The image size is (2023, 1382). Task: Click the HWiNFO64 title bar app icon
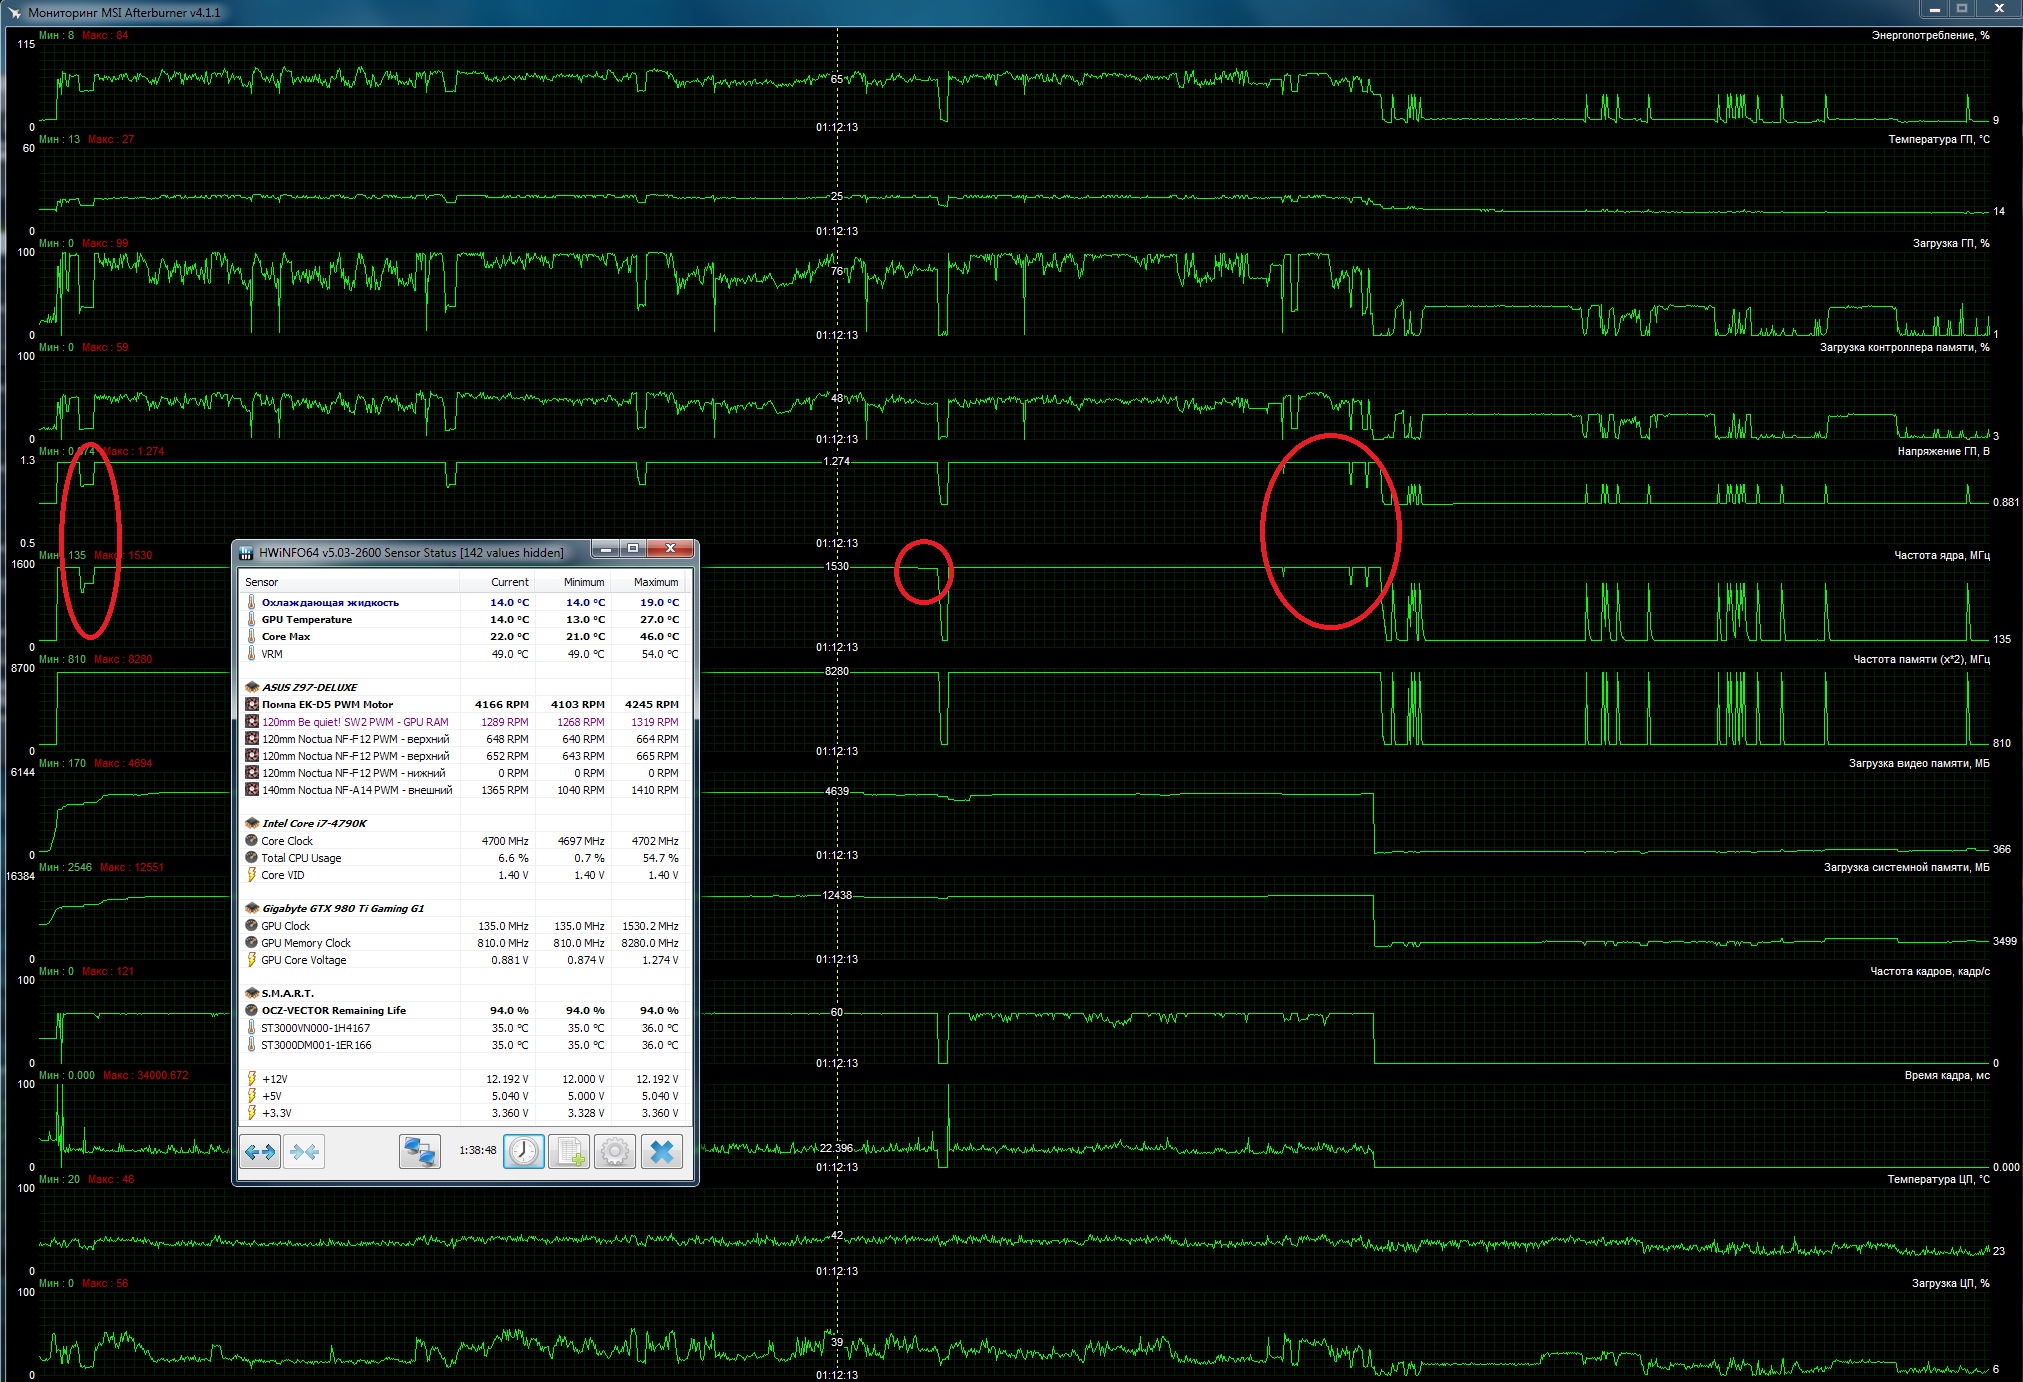(246, 552)
